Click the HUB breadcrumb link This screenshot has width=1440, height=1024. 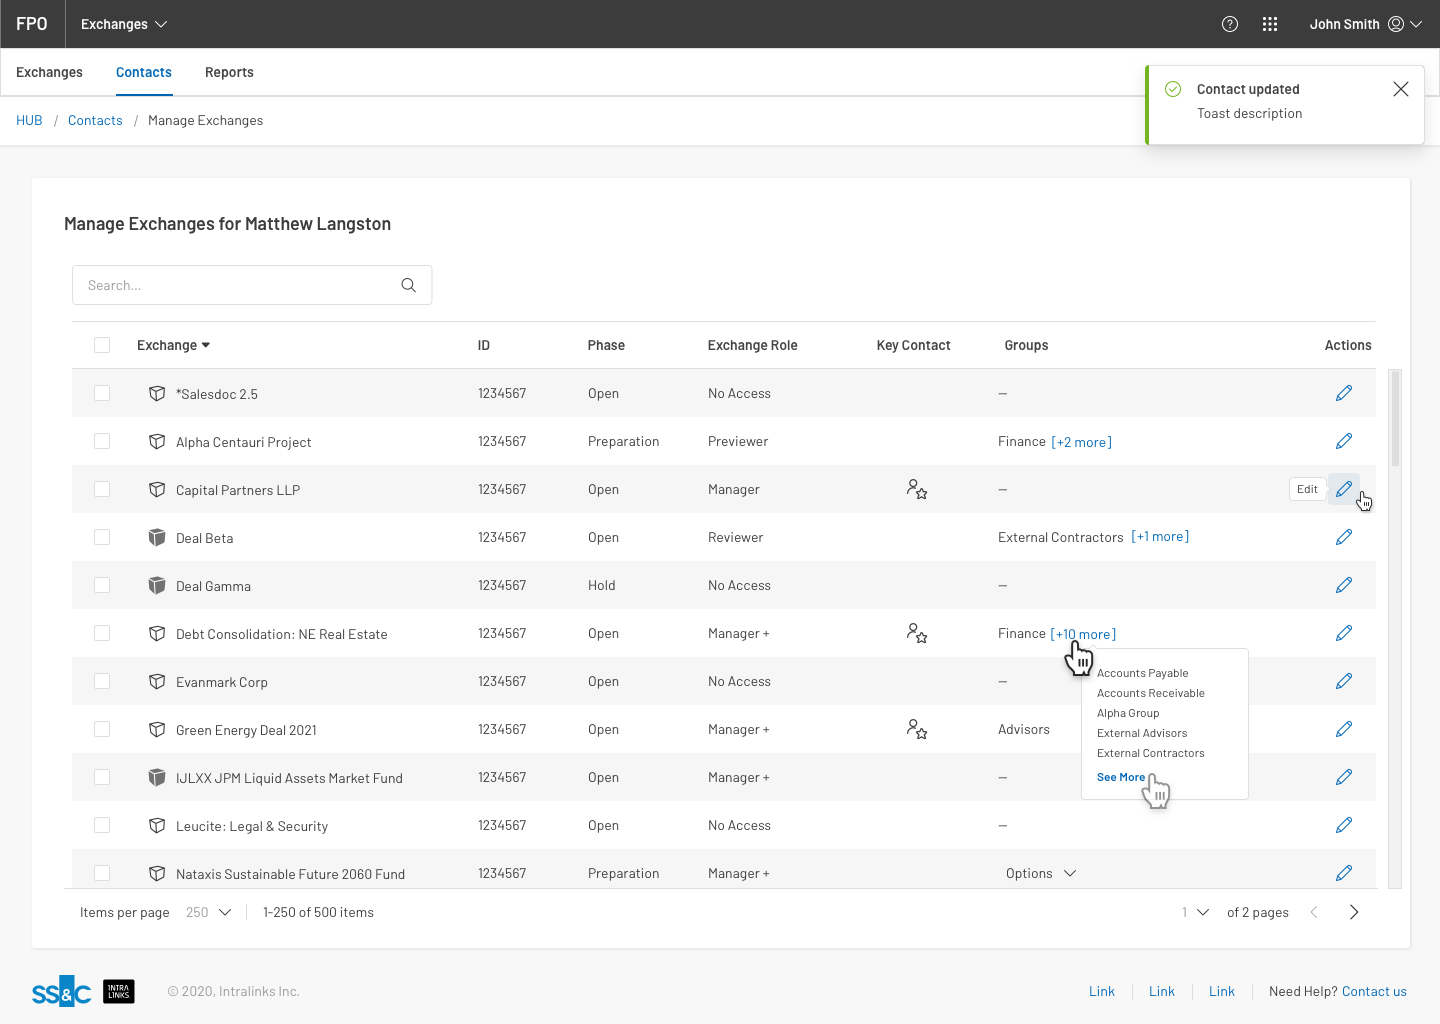[29, 120]
